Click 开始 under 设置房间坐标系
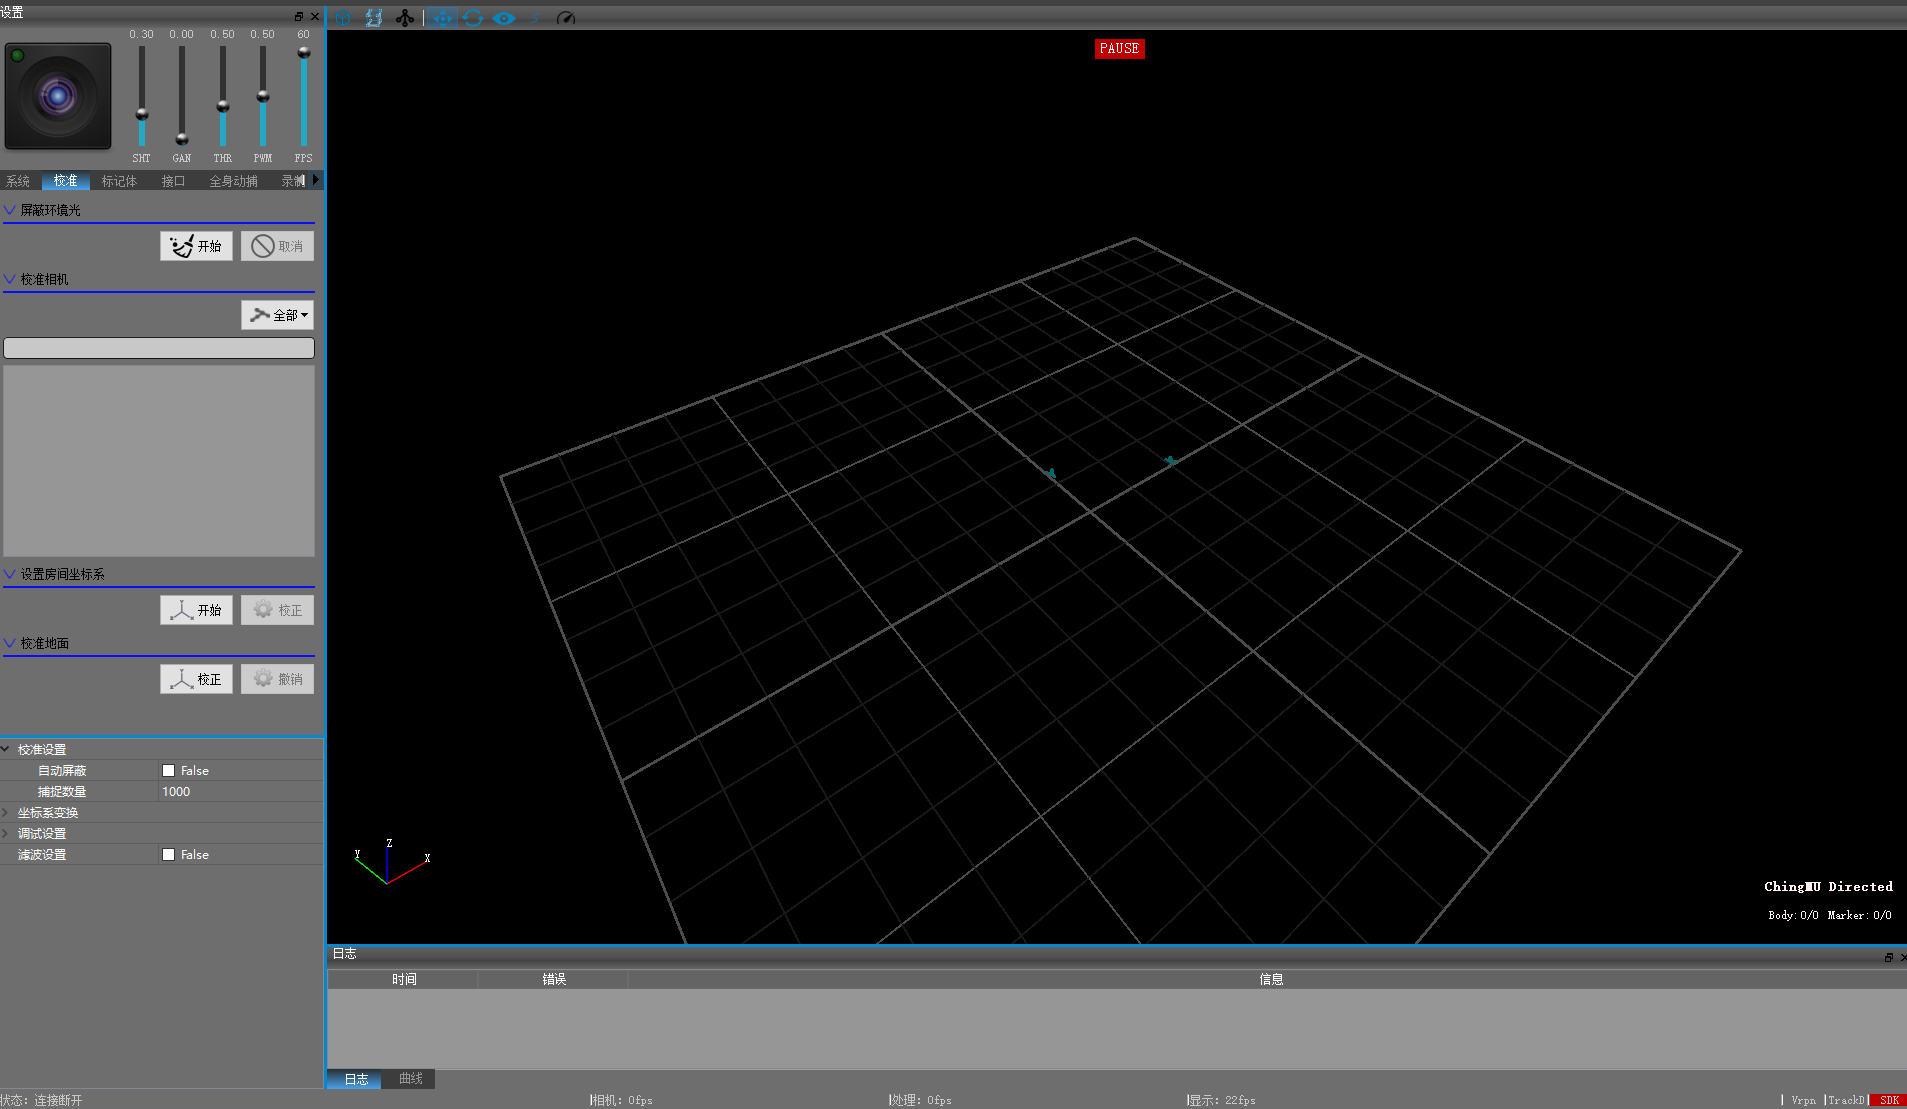The width and height of the screenshot is (1907, 1109). tap(196, 610)
